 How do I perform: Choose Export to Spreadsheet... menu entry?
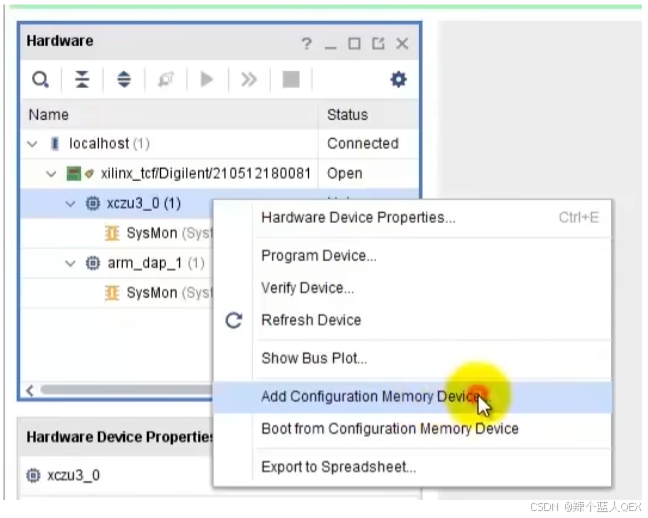coord(412,467)
